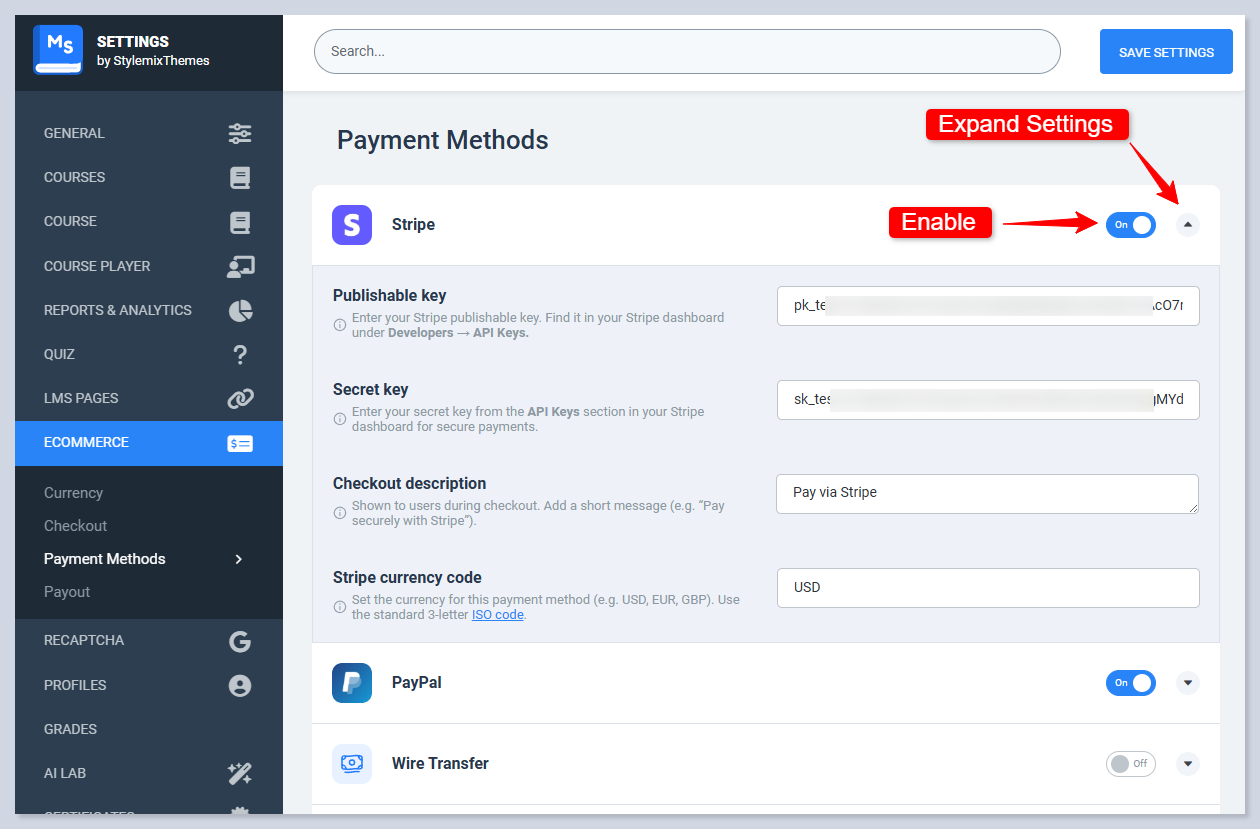Click the Quiz question mark icon
The width and height of the screenshot is (1260, 829).
[240, 354]
